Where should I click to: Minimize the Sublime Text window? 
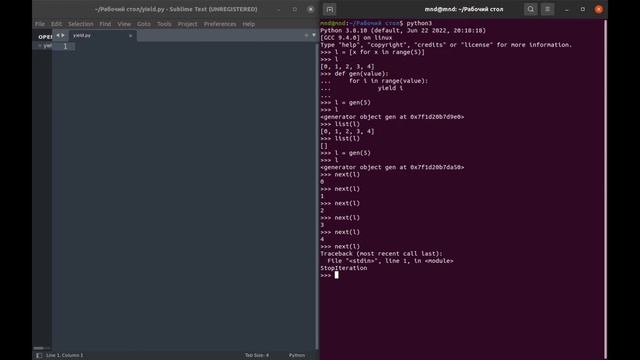[278, 9]
